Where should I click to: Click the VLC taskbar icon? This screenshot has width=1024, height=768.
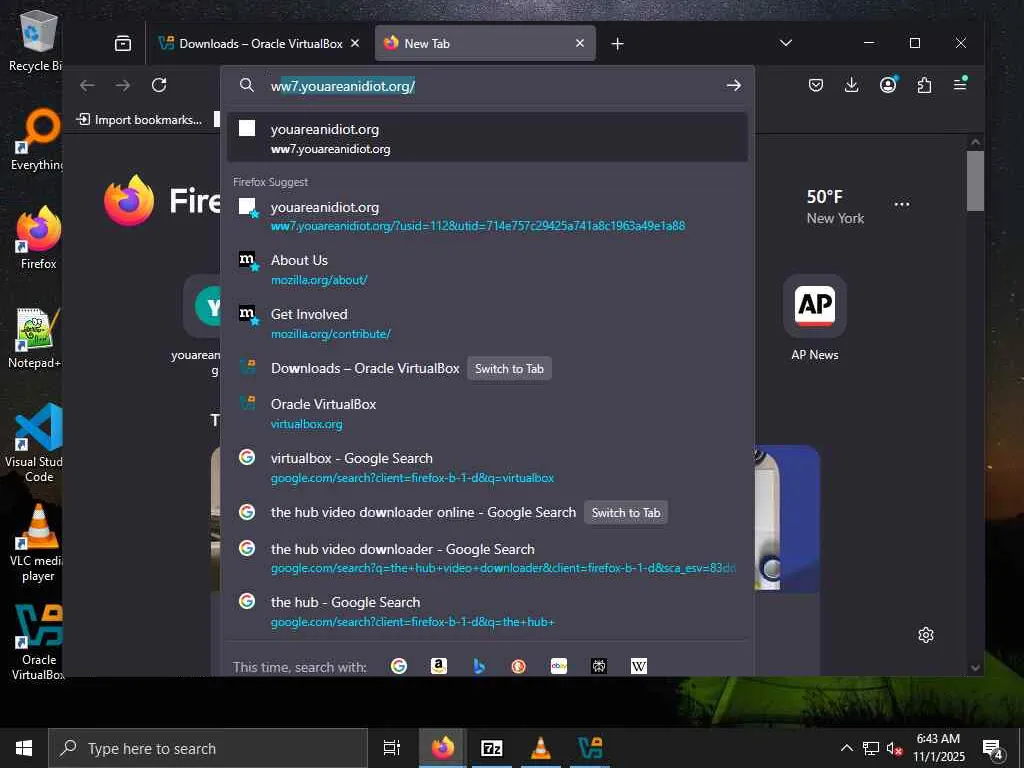pos(541,748)
